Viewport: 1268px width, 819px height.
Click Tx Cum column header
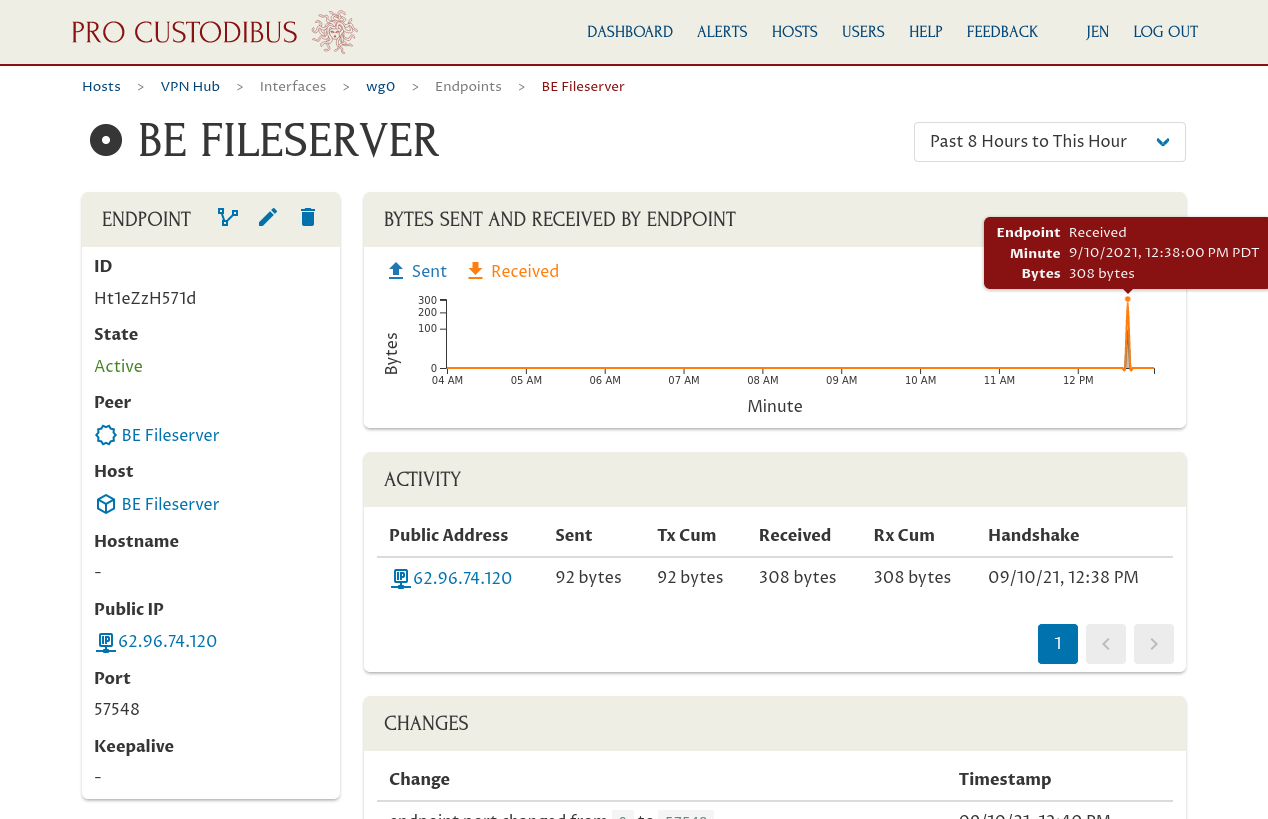coord(686,535)
